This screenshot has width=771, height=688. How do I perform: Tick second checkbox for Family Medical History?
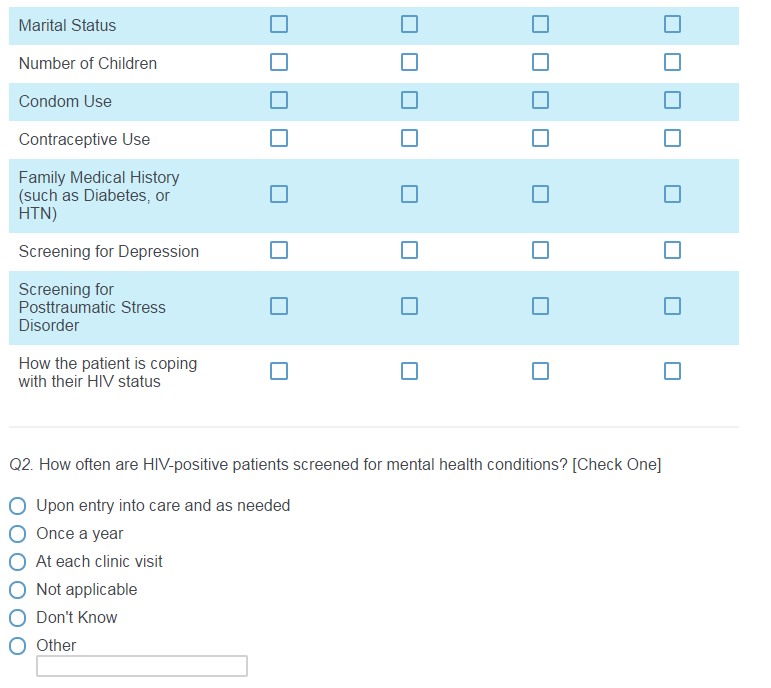(x=409, y=194)
